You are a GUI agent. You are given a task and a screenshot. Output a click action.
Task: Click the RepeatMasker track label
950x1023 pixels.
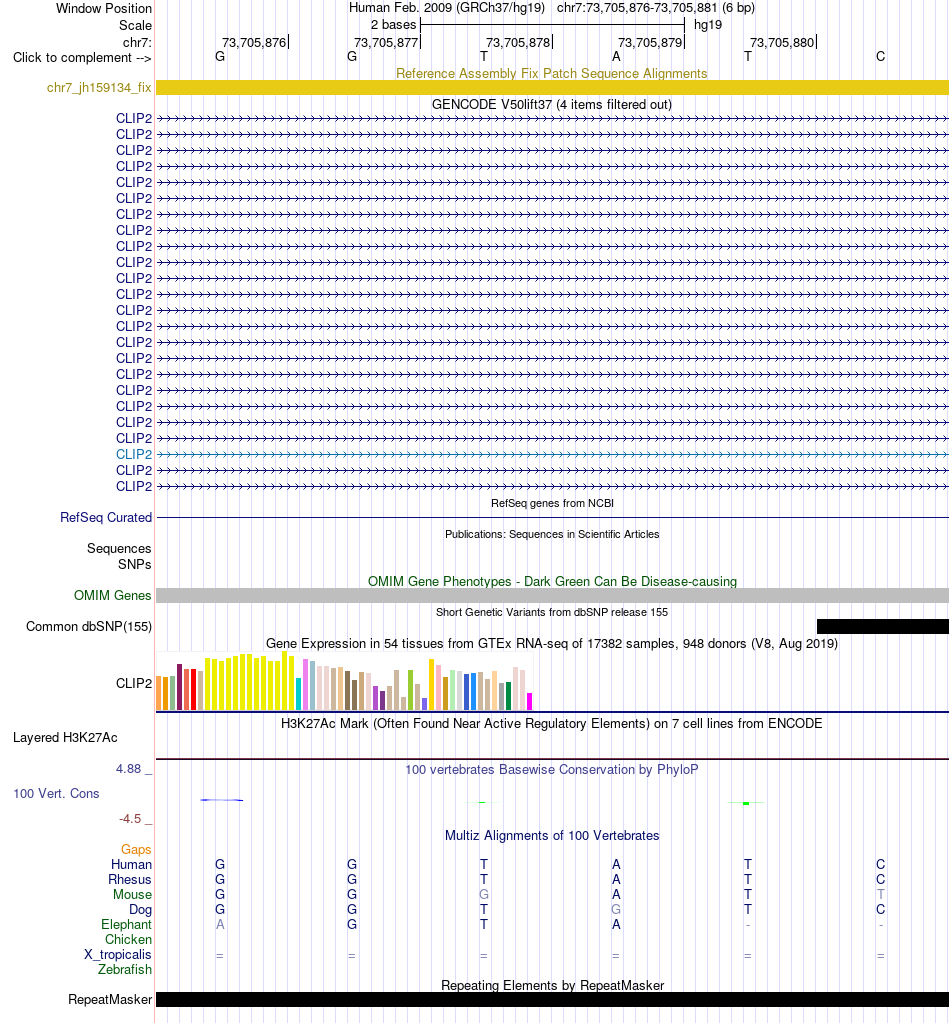110,1000
